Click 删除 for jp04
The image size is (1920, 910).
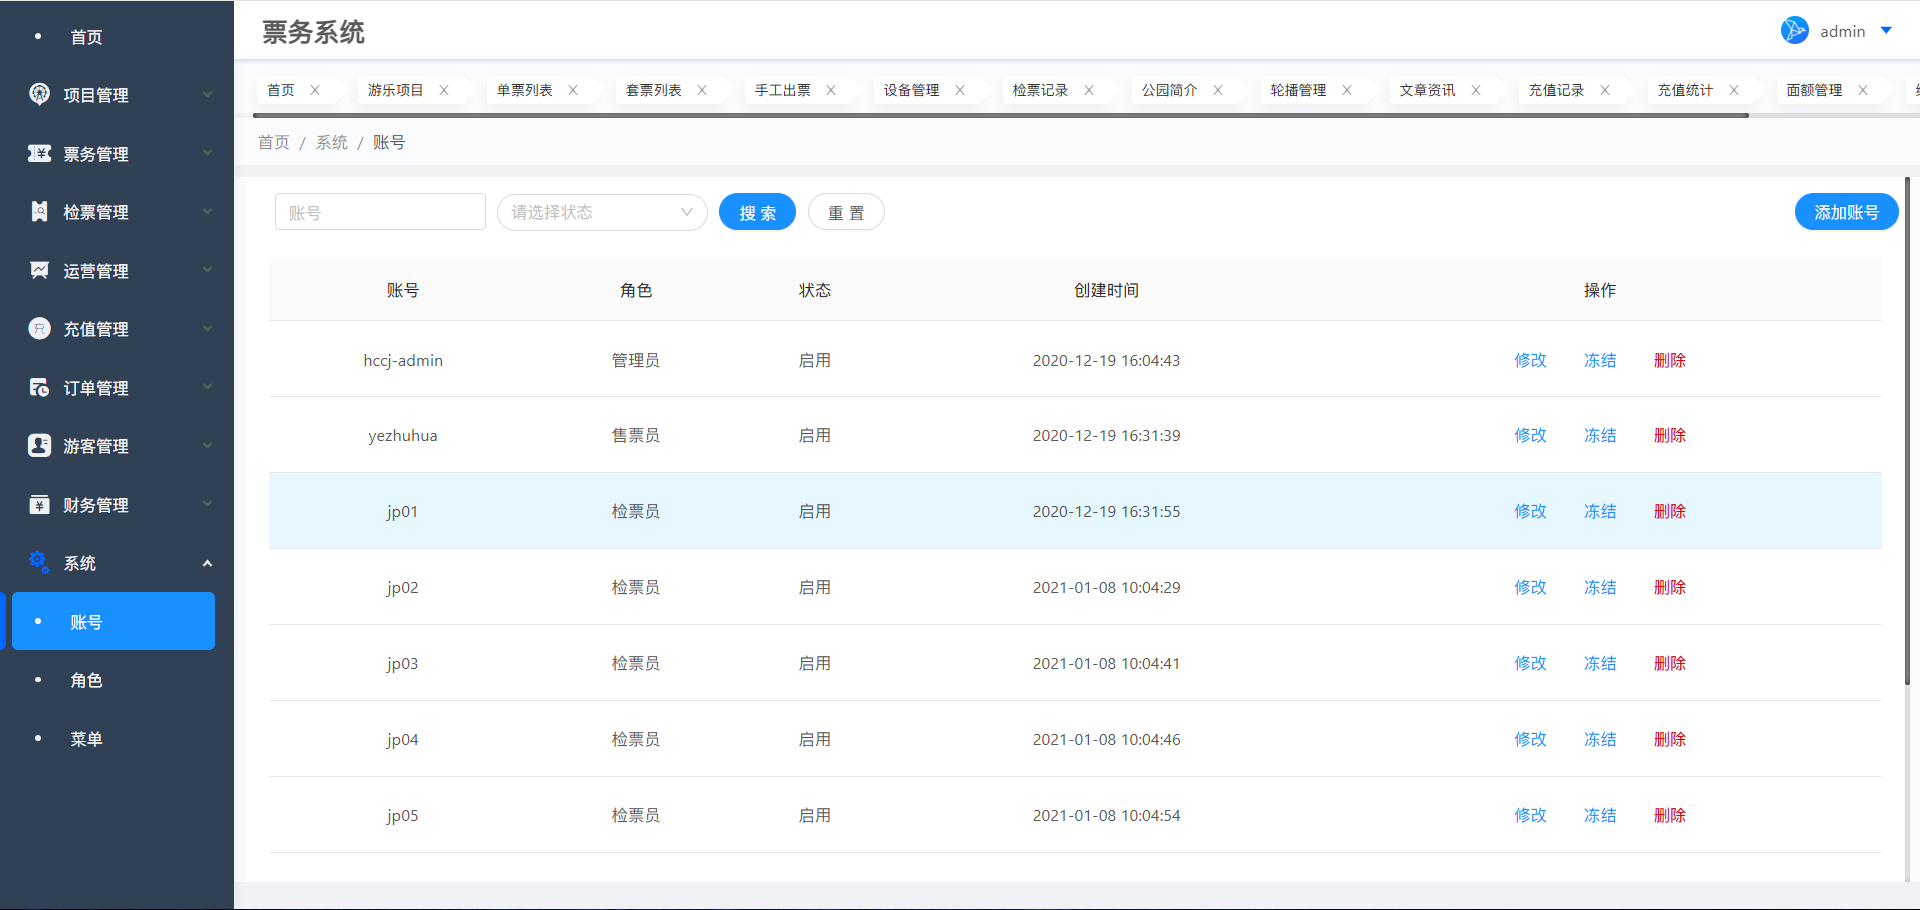tap(1670, 739)
